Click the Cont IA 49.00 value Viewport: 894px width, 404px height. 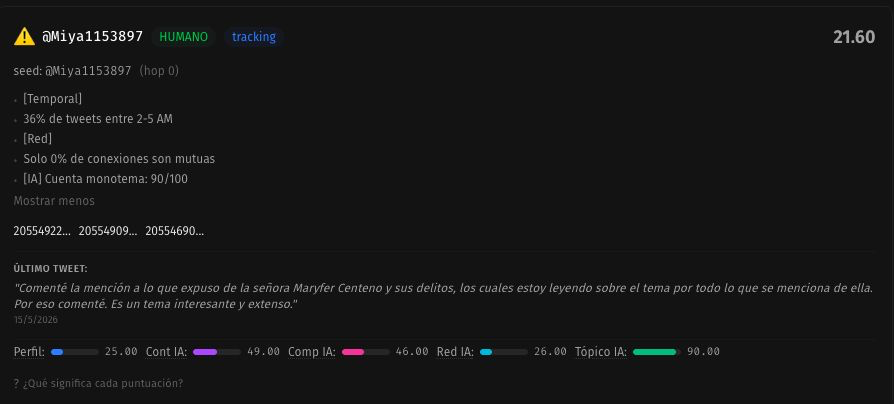tap(263, 352)
